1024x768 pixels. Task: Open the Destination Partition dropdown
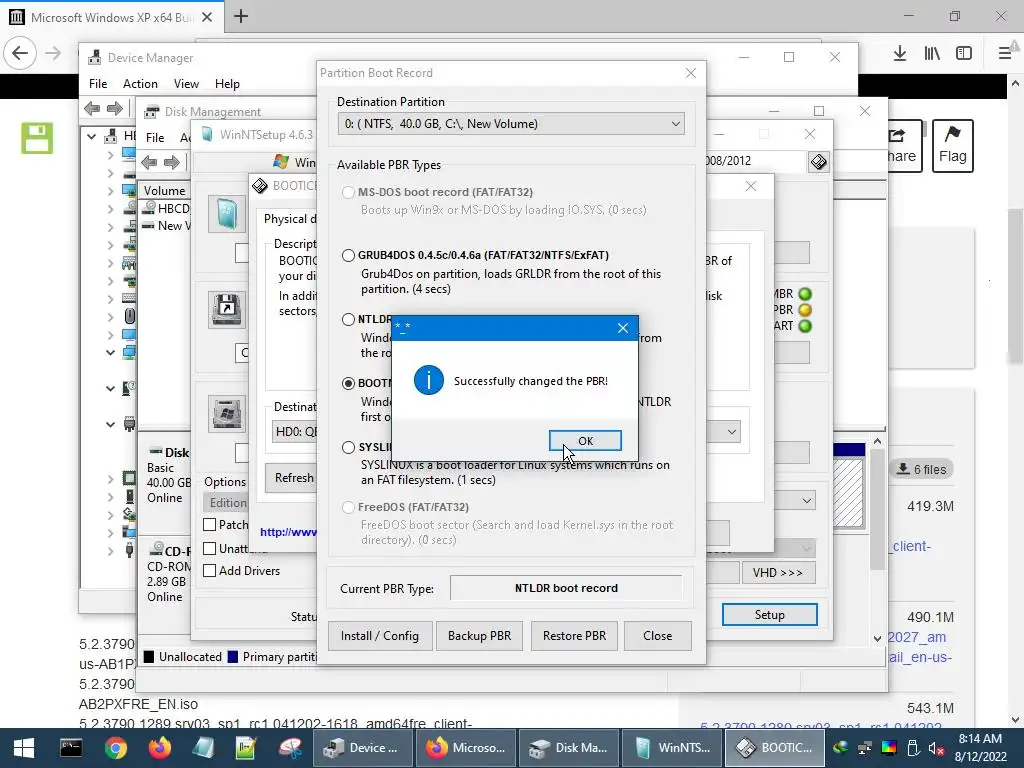(511, 123)
